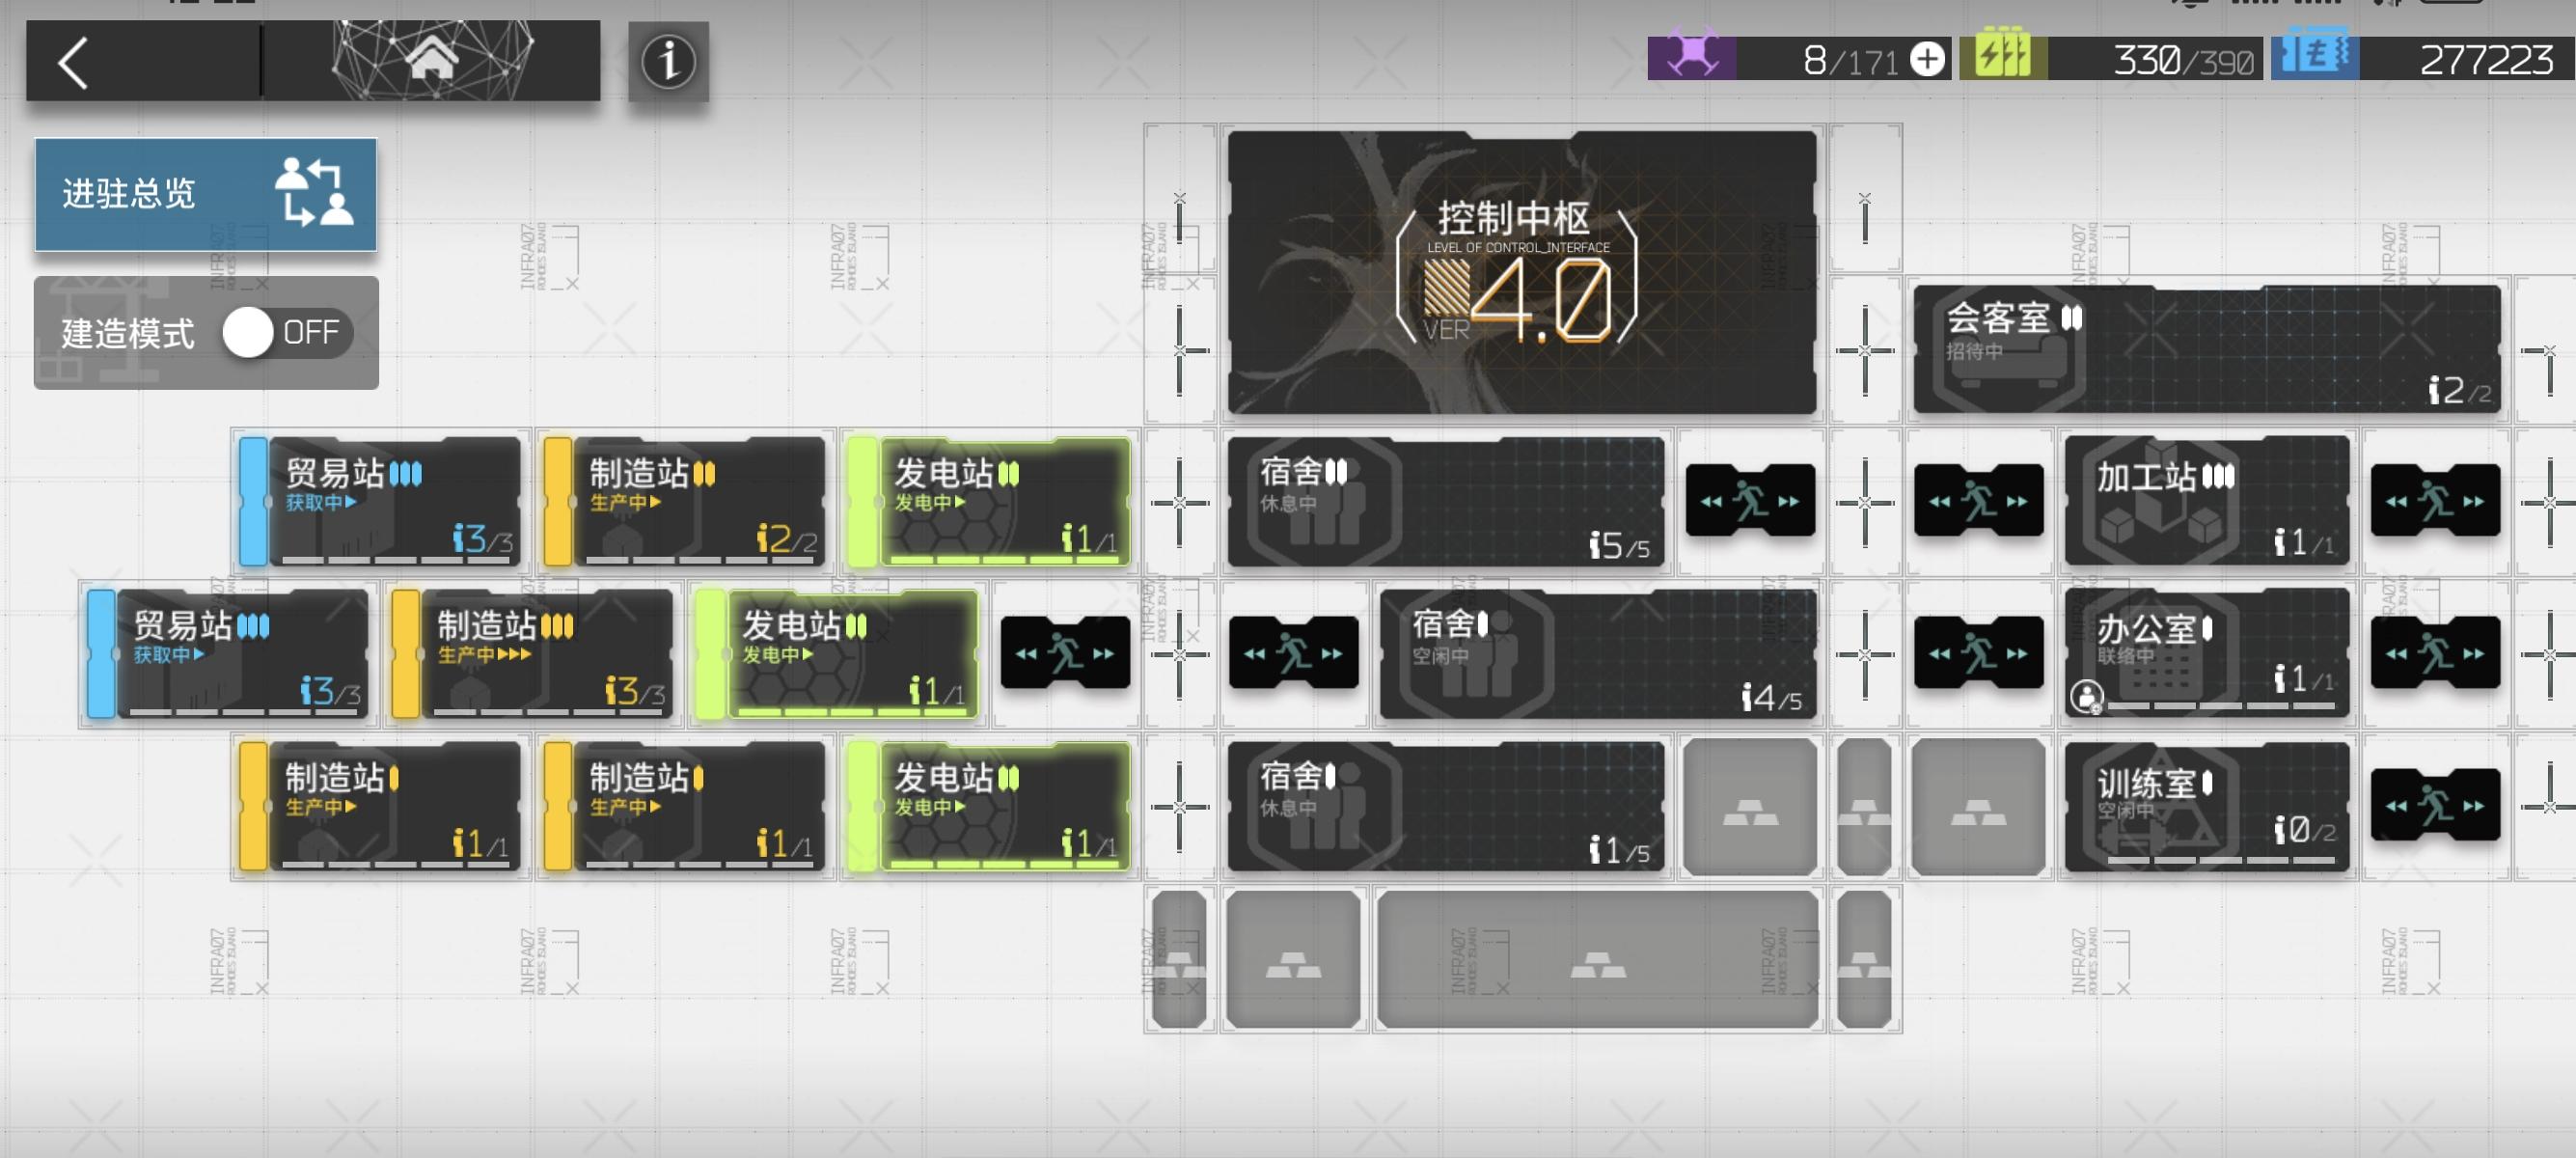
Task: Open the base info (i) button
Action: click(x=668, y=61)
